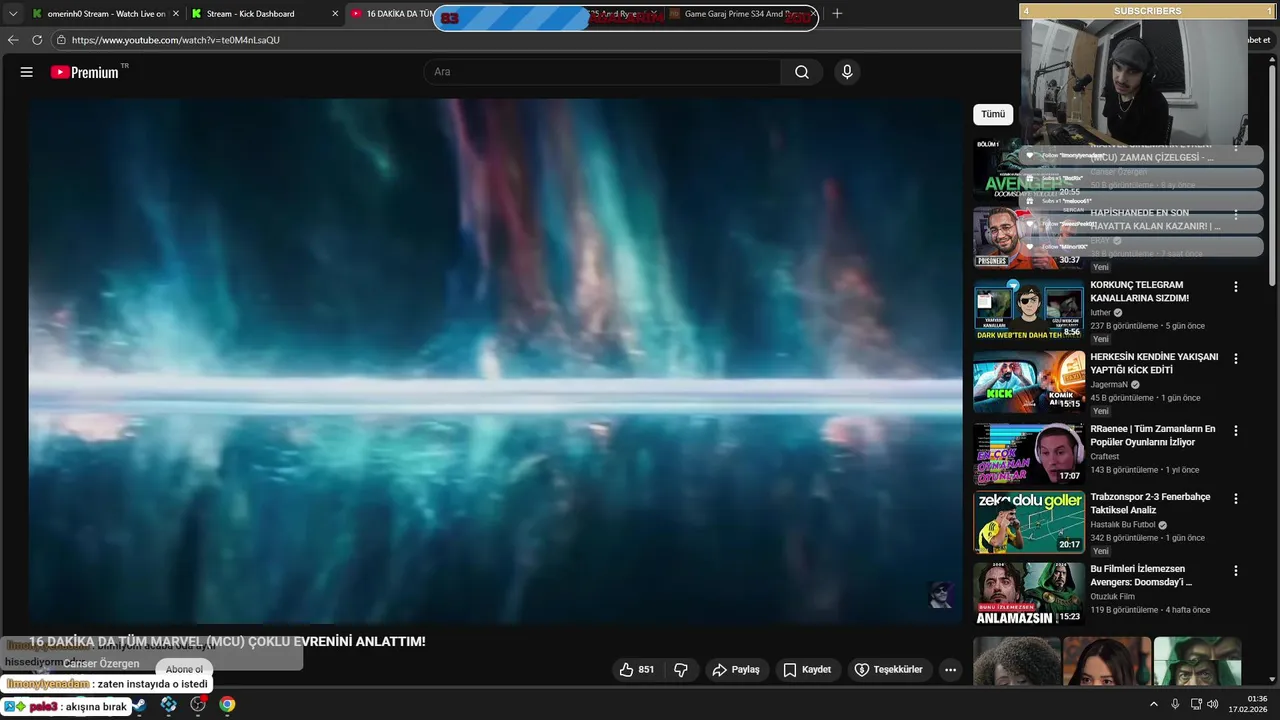Open the network status tray icon
1280x720 pixels.
pyautogui.click(x=1196, y=705)
